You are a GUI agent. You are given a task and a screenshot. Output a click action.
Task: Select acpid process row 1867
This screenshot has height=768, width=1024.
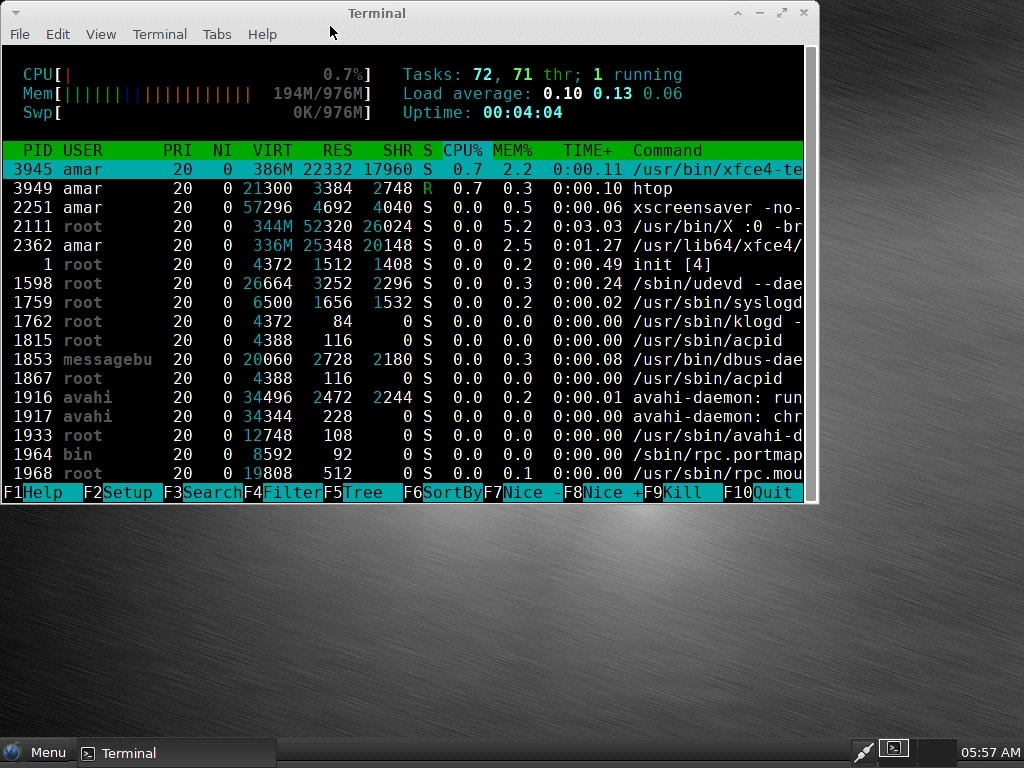pos(403,378)
